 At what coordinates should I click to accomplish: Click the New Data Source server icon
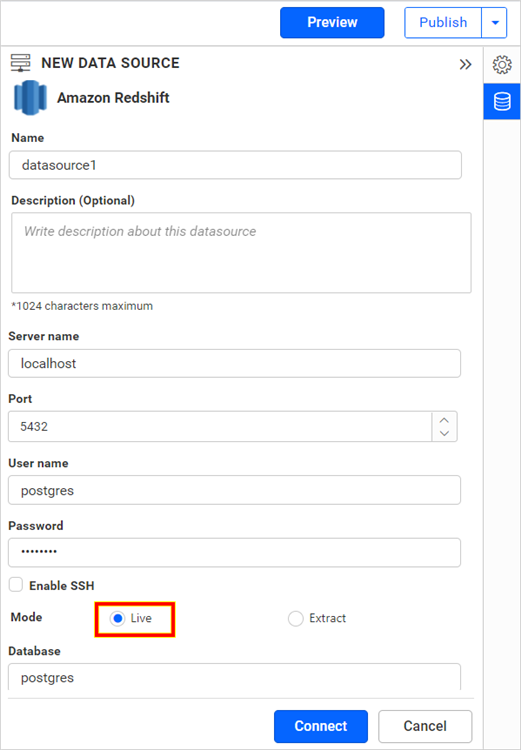click(x=21, y=63)
